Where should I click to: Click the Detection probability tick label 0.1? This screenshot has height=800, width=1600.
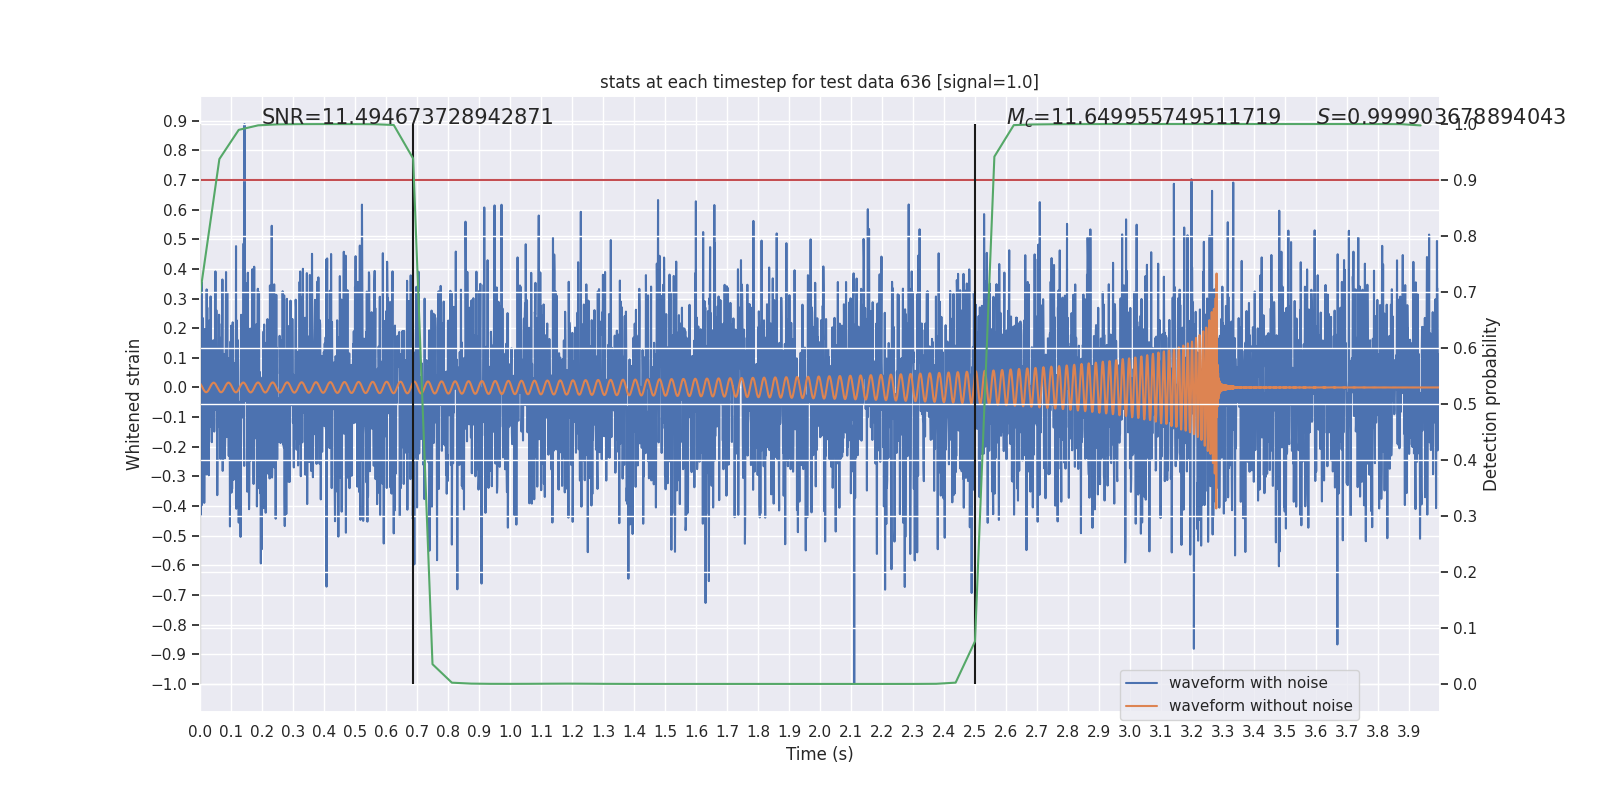[1465, 629]
